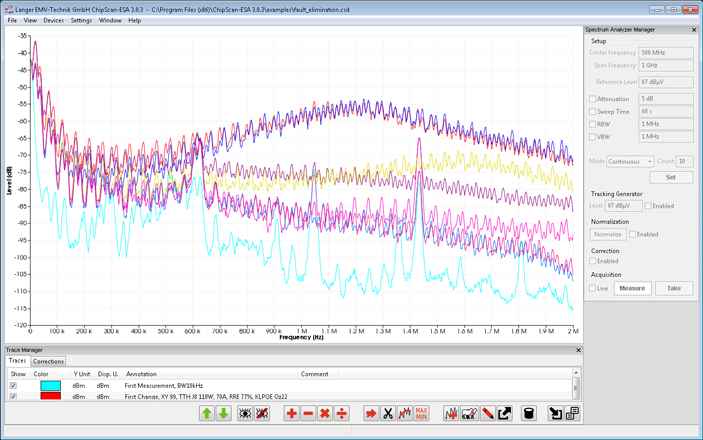Enable the Attenuation checkbox
The image size is (703, 440).
click(593, 99)
